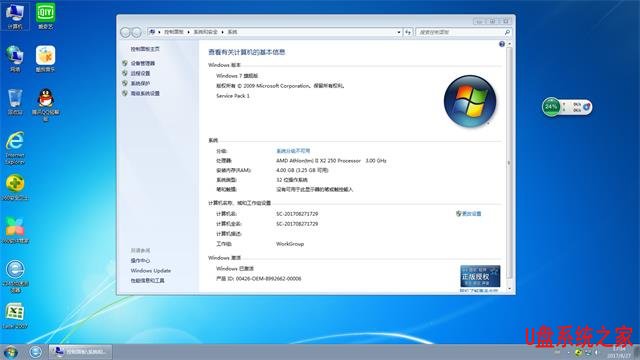Screen dimensions: 640x360
Task: Open the Recycle Bin on the desktop
Action: (15, 101)
